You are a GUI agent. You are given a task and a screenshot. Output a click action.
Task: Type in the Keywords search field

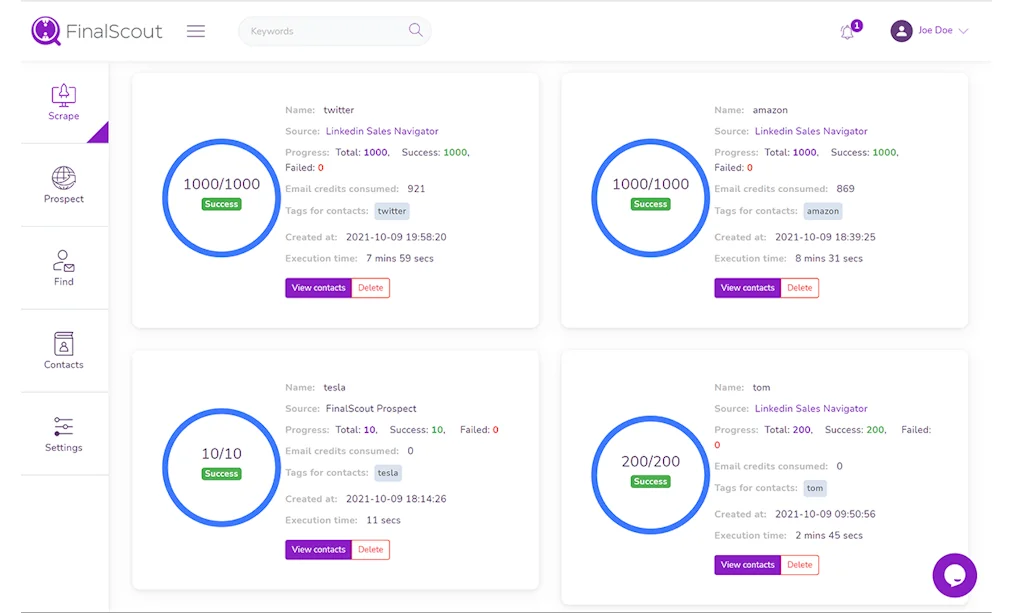pos(325,31)
